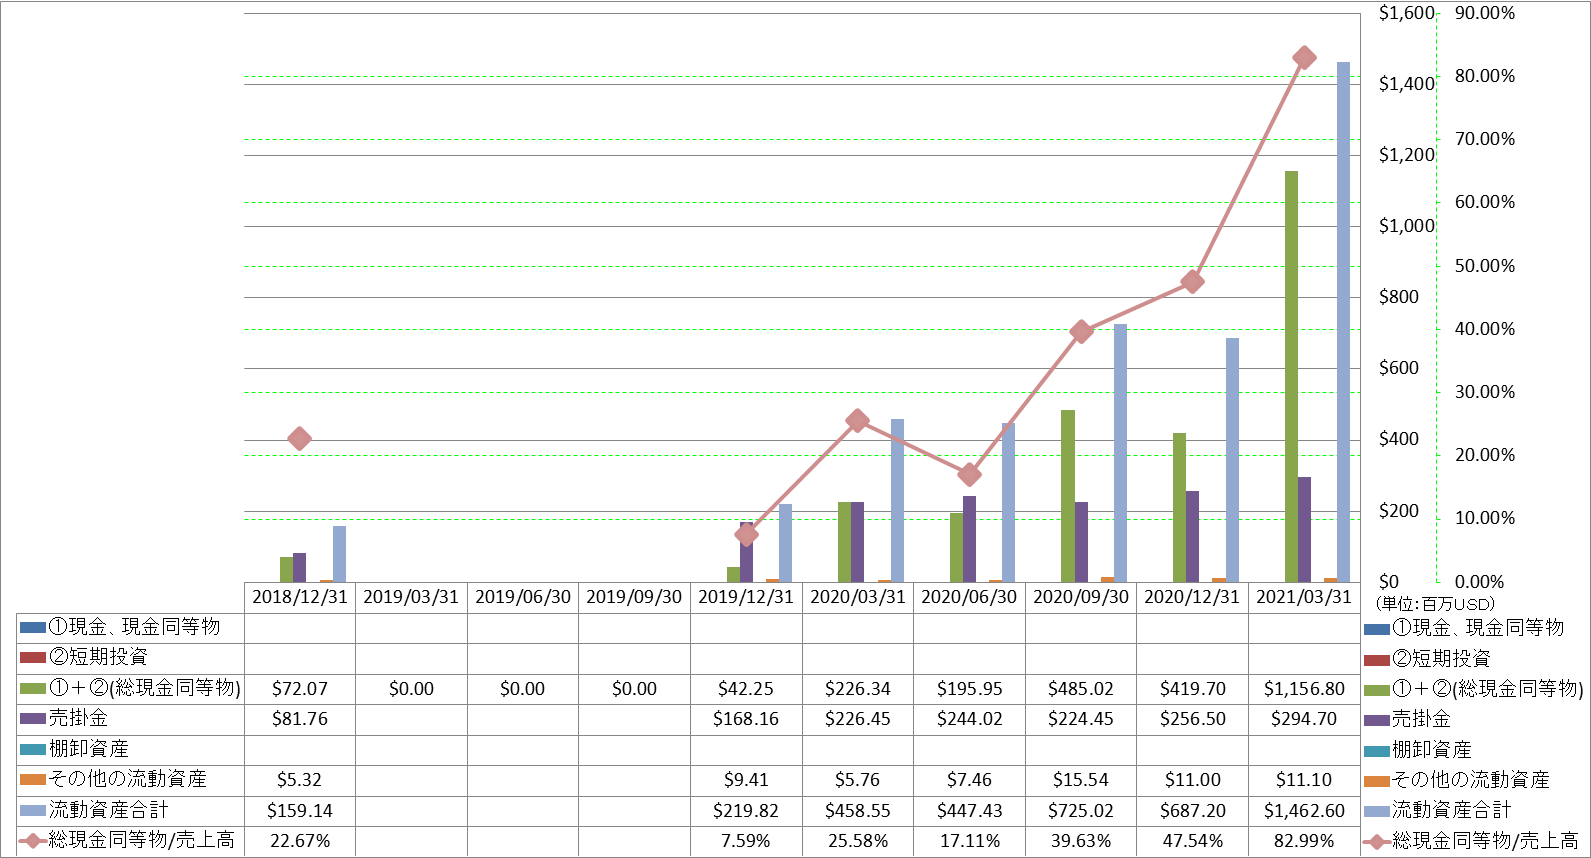This screenshot has height=858, width=1591.
Task: Click the light blue total bar at 2021/03/31
Action: click(x=1343, y=322)
